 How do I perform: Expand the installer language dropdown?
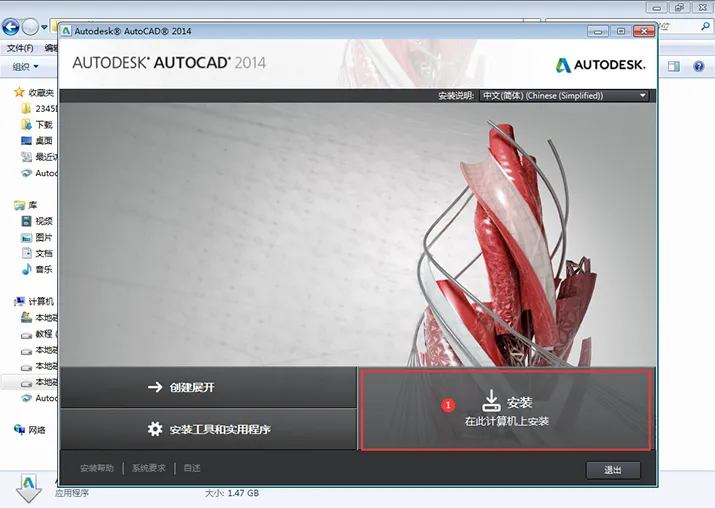click(564, 96)
